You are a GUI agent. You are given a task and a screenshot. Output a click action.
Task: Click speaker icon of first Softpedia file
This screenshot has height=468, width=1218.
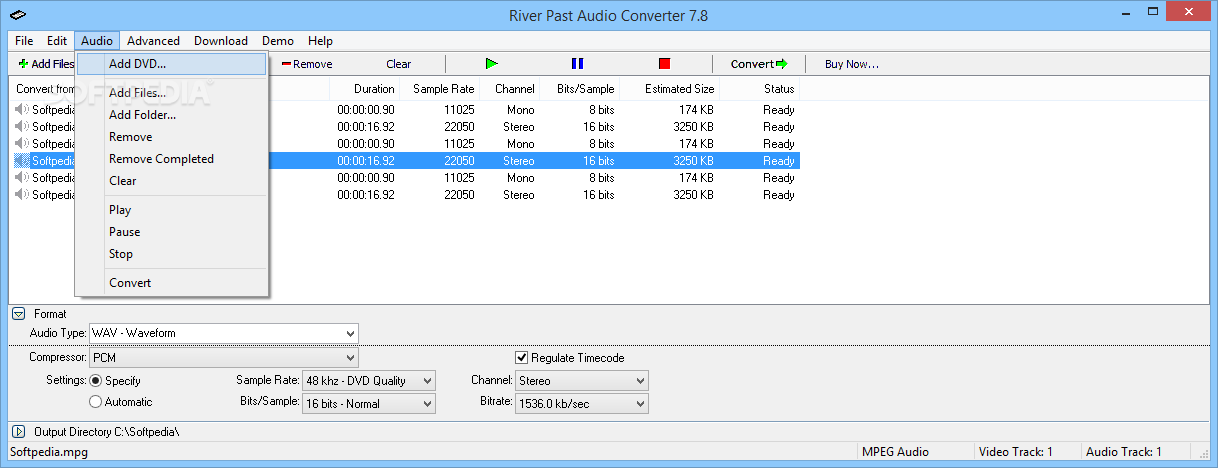tap(22, 109)
